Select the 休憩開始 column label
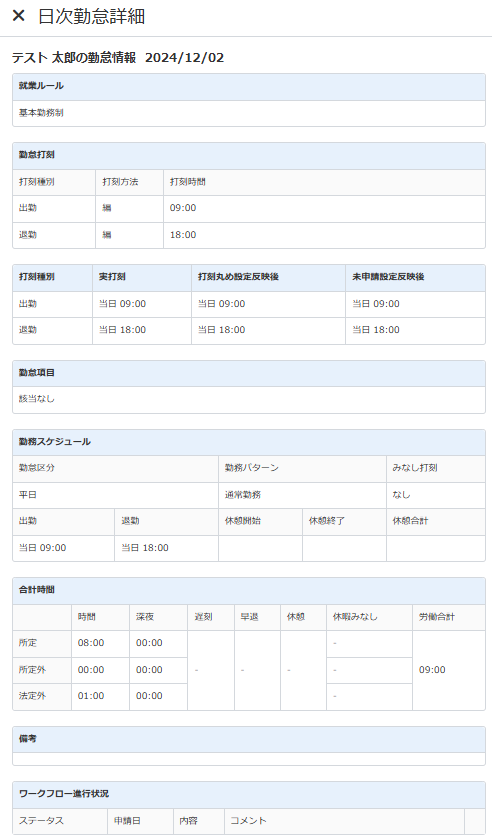The width and height of the screenshot is (492, 837). 243,521
